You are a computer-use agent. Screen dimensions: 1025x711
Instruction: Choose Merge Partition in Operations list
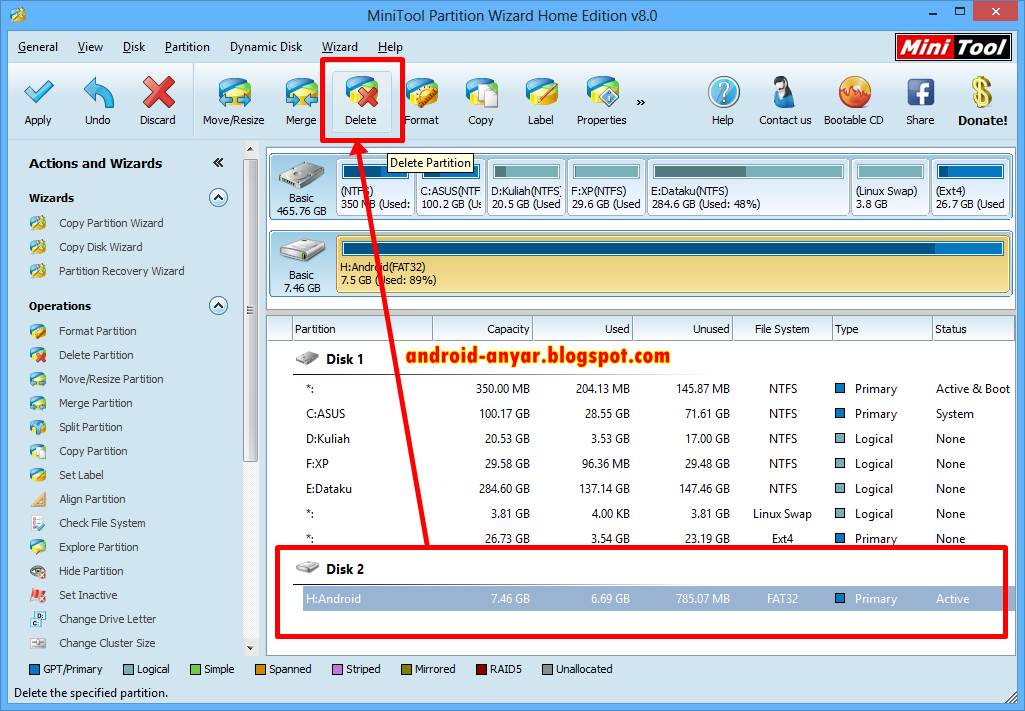coord(95,403)
